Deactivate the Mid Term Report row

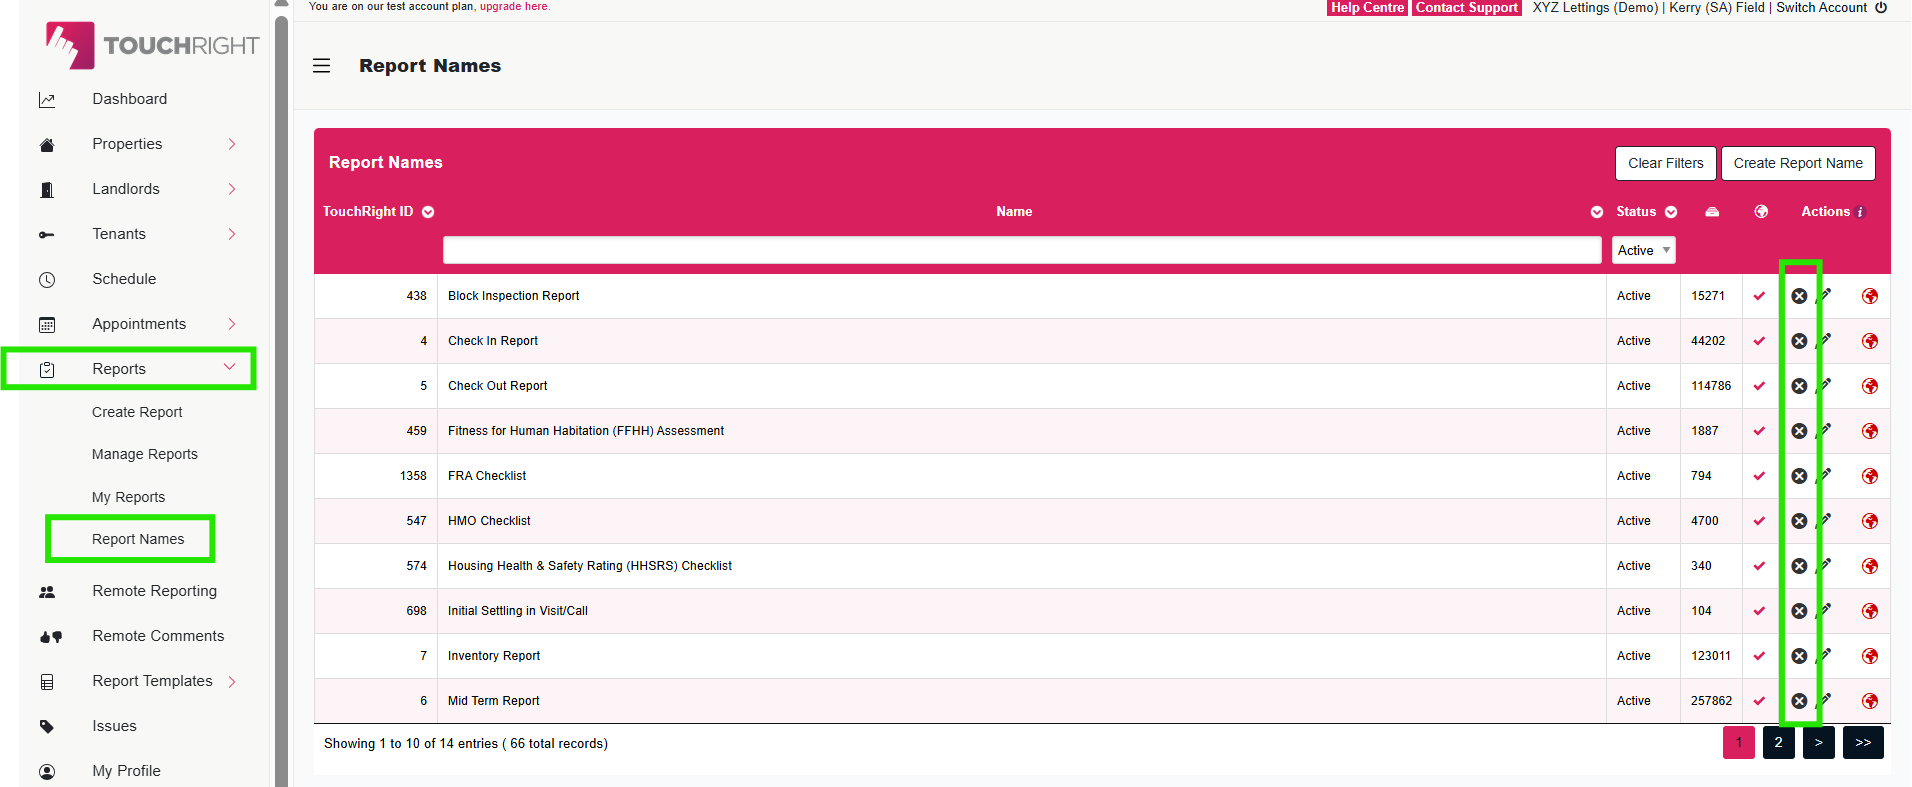(1799, 701)
